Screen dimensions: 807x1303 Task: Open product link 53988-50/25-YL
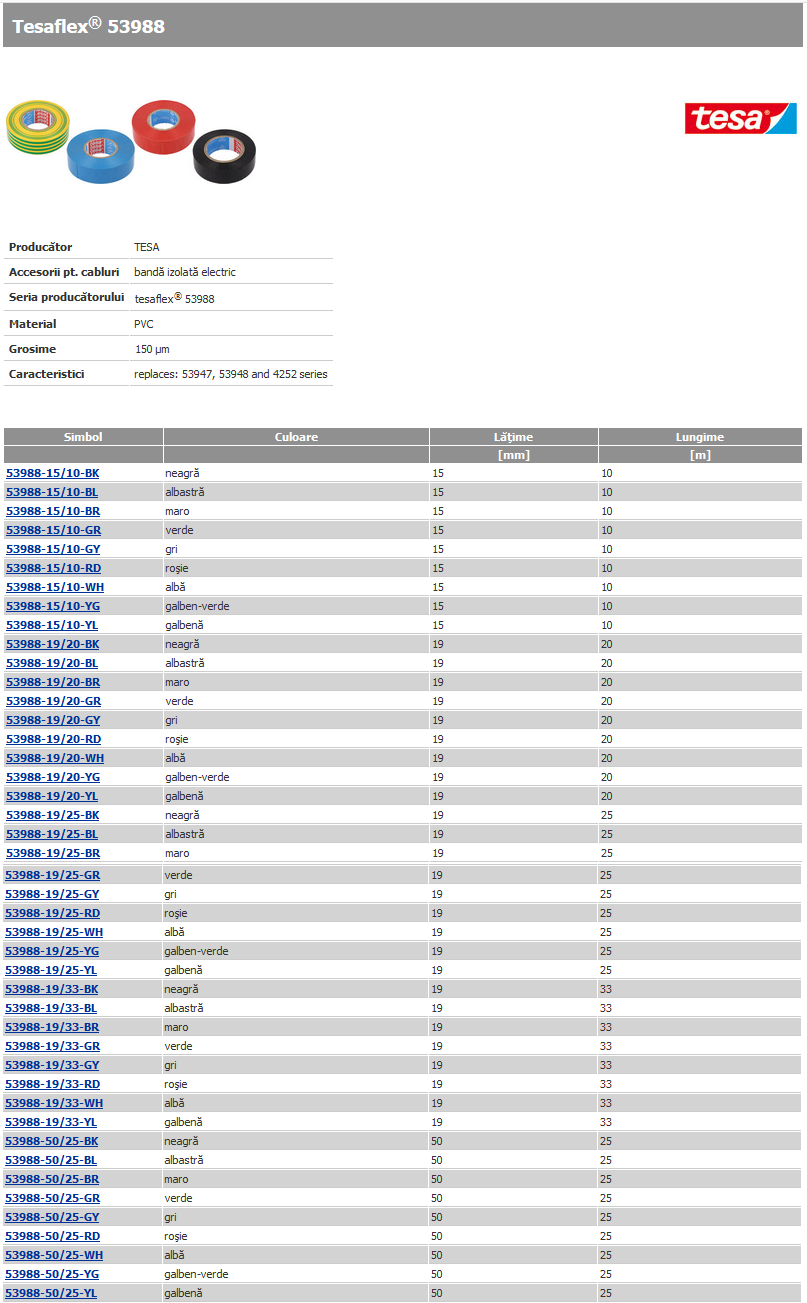(x=52, y=1293)
